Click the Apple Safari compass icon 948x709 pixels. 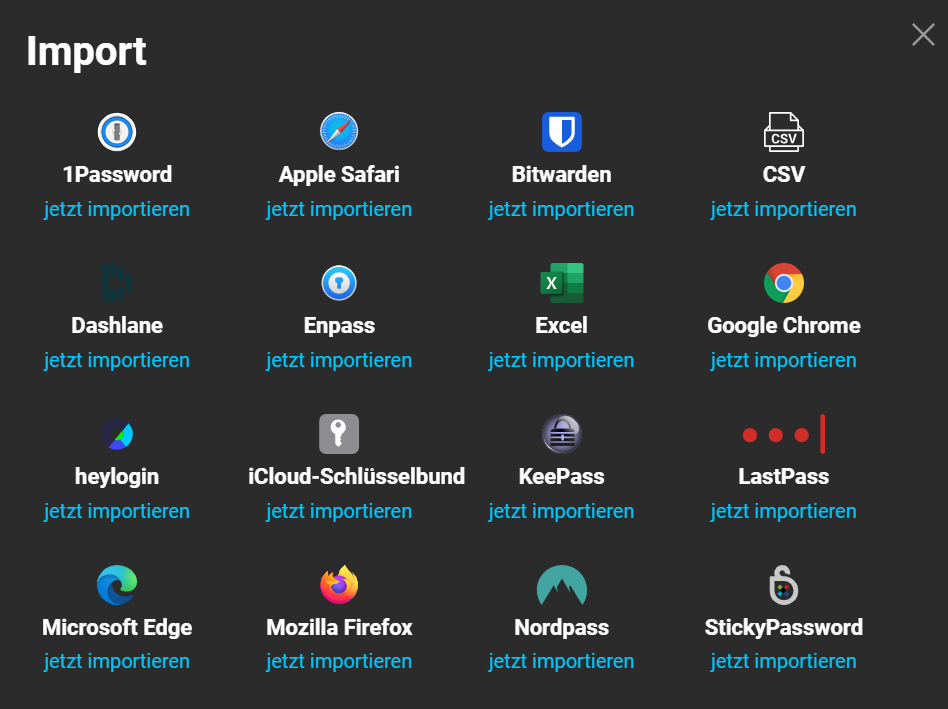pyautogui.click(x=339, y=132)
